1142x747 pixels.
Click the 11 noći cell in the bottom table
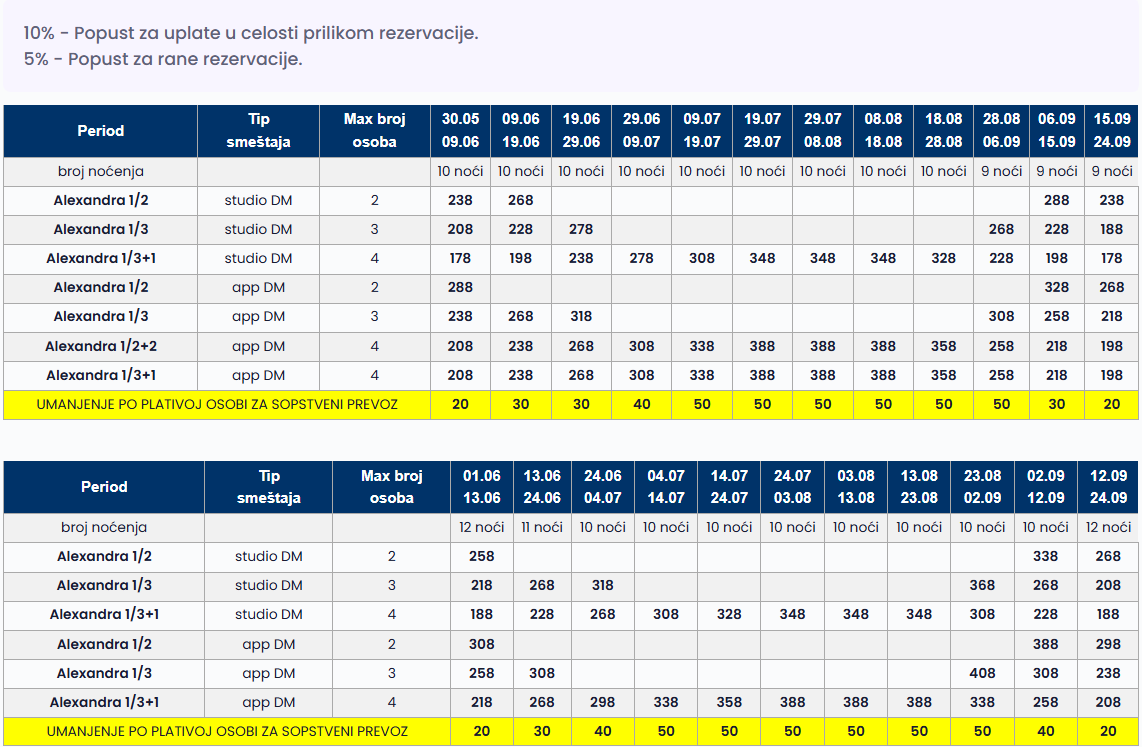pos(541,527)
